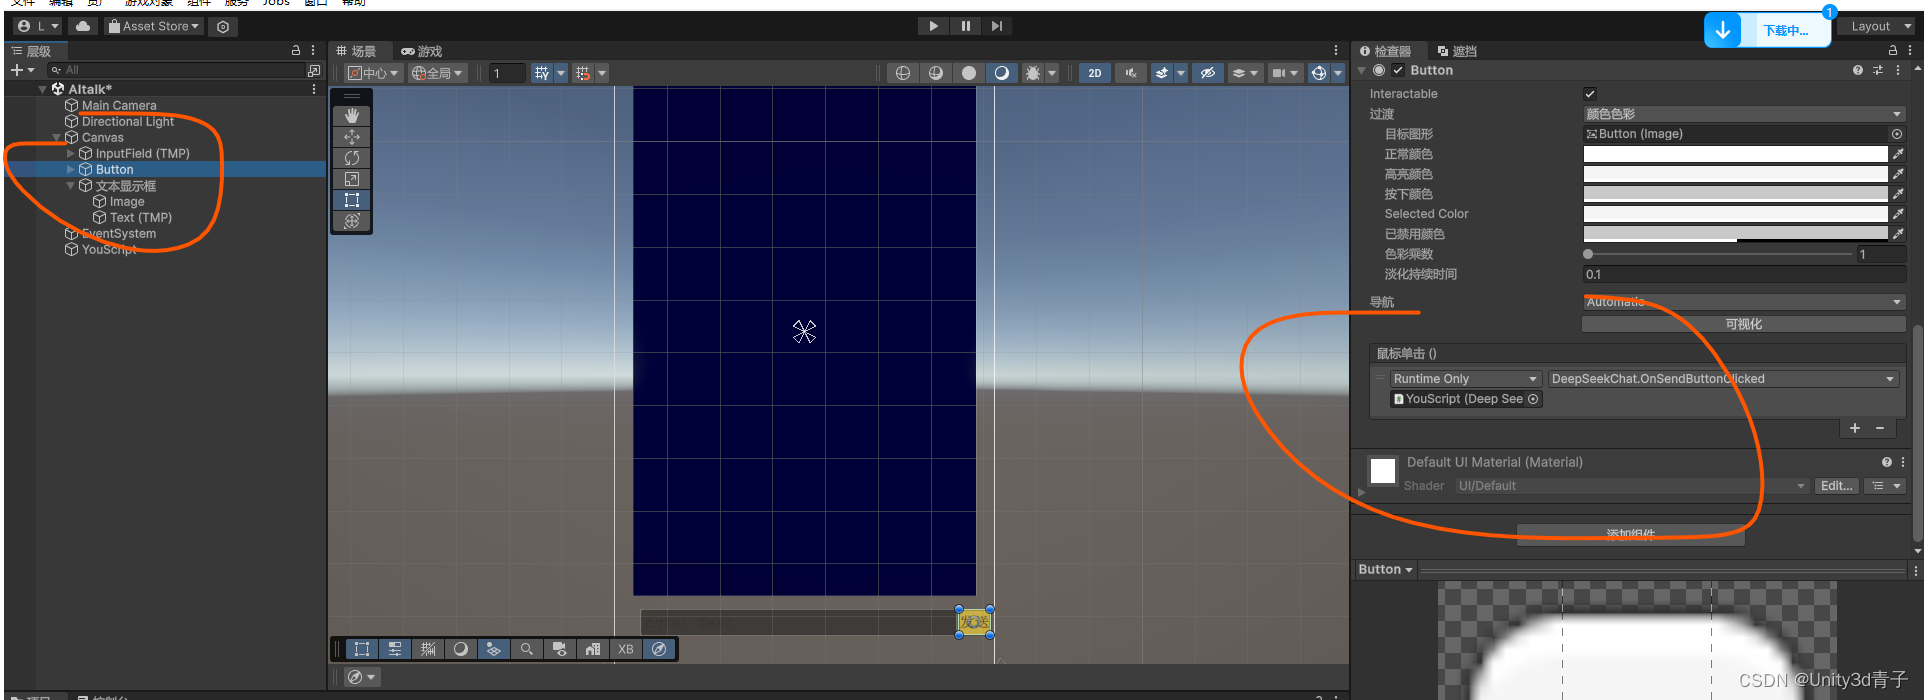Viewport: 1924px width, 700px height.
Task: Select the Scale tool
Action: (x=352, y=179)
